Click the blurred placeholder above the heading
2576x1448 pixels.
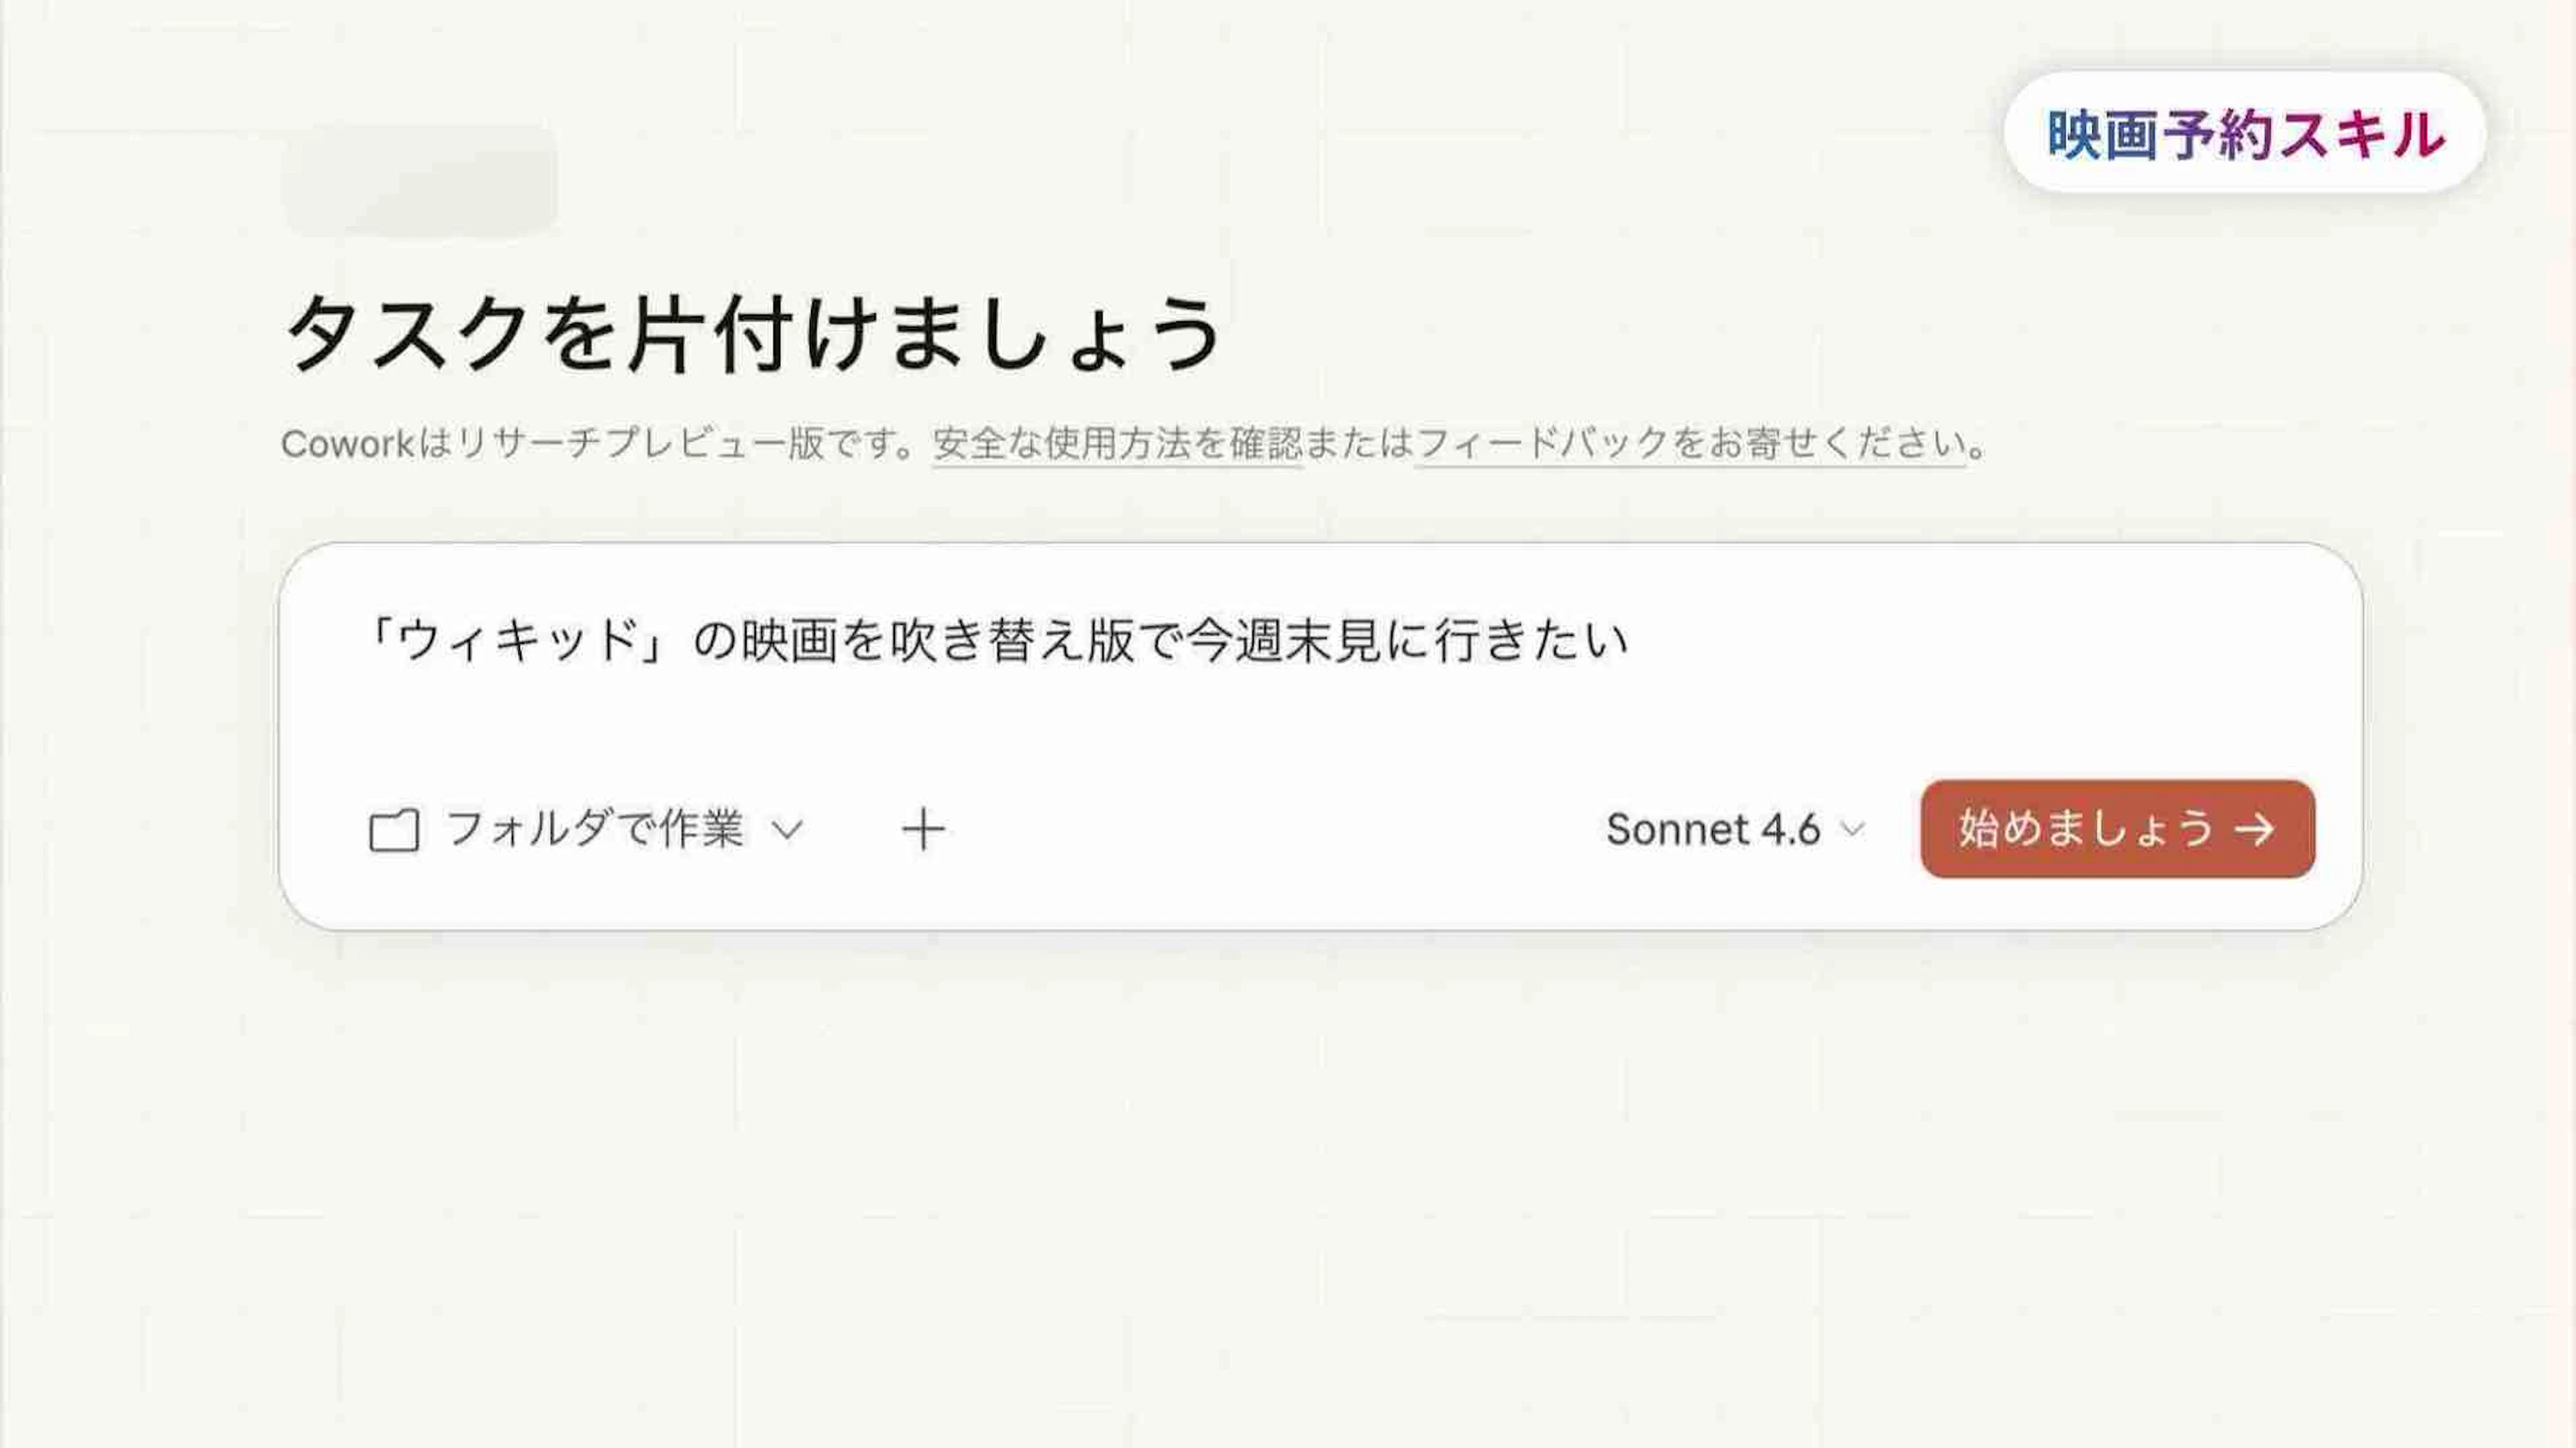tap(420, 181)
